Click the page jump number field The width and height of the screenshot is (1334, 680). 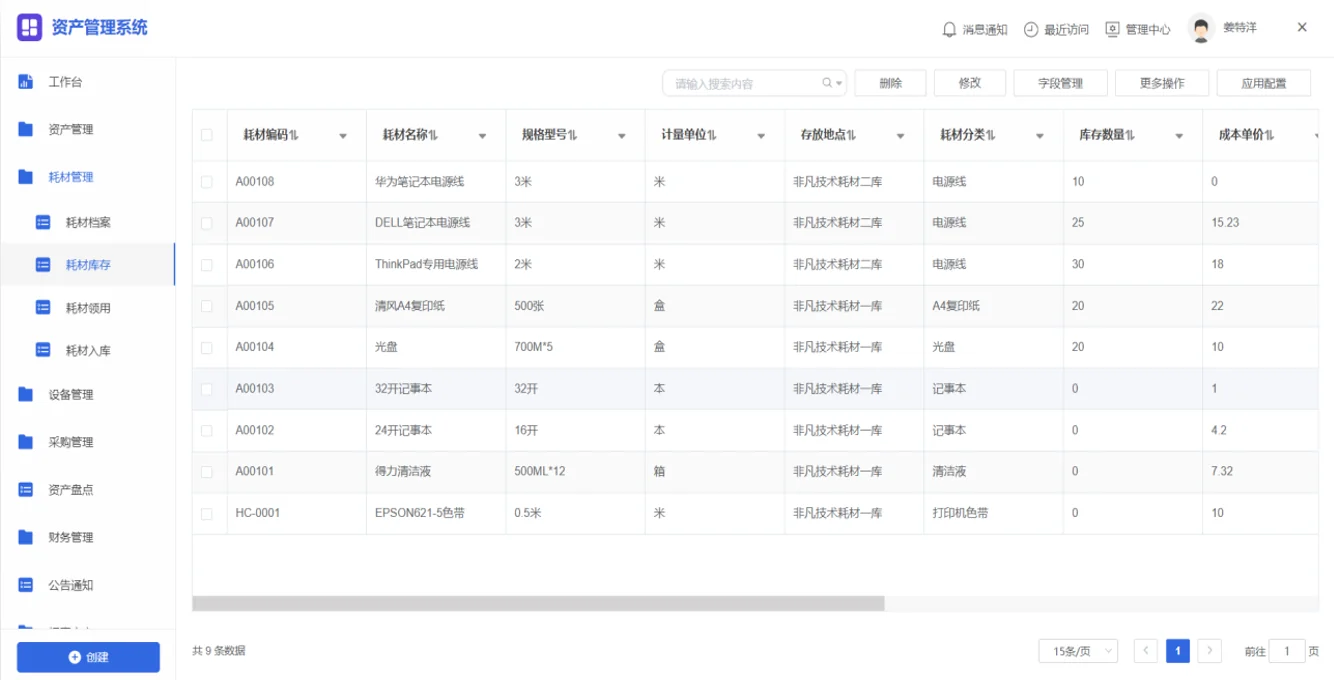click(x=1288, y=651)
